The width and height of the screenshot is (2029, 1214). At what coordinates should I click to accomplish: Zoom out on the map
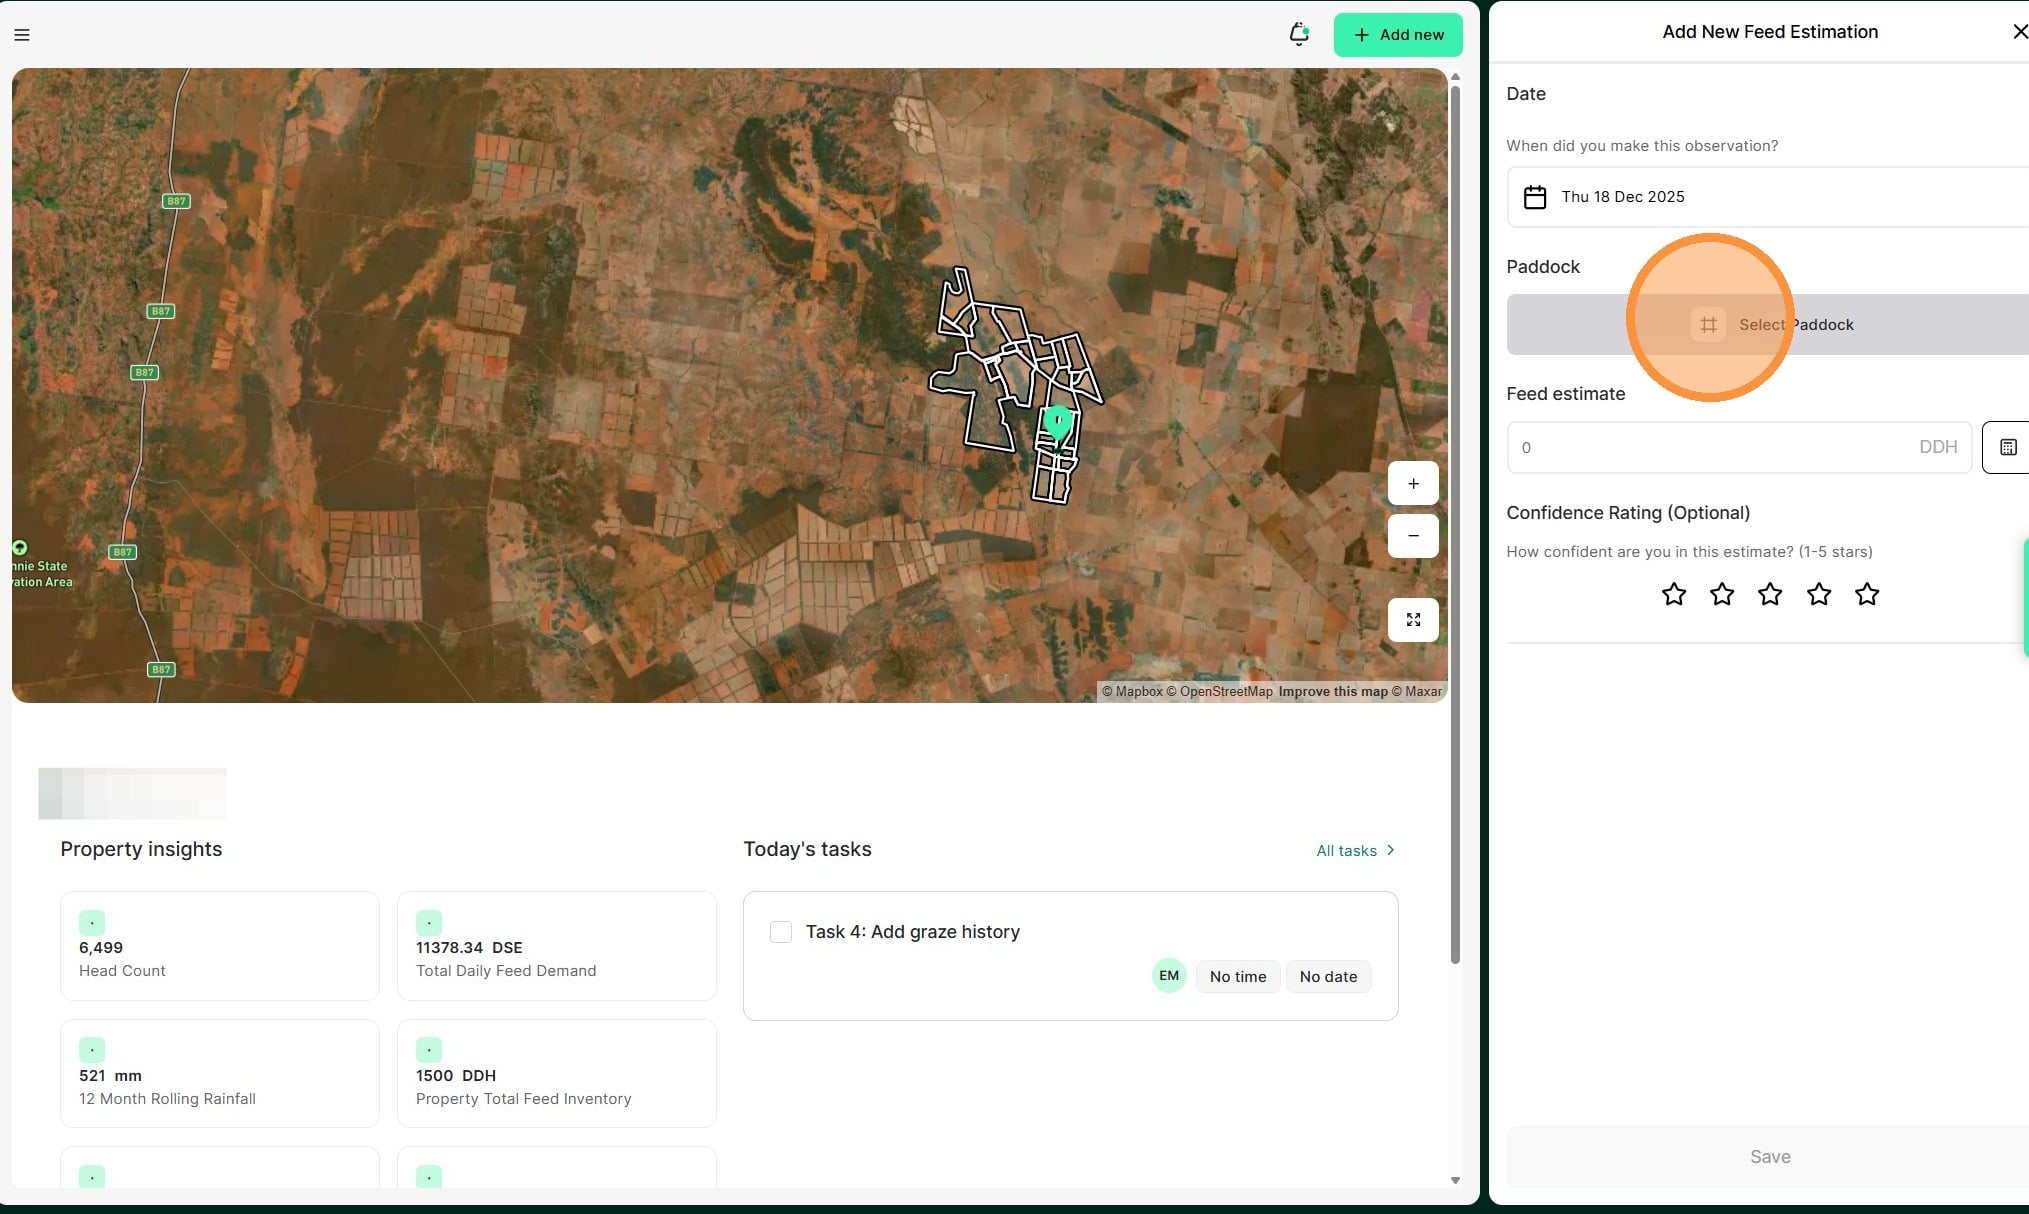(x=1412, y=536)
